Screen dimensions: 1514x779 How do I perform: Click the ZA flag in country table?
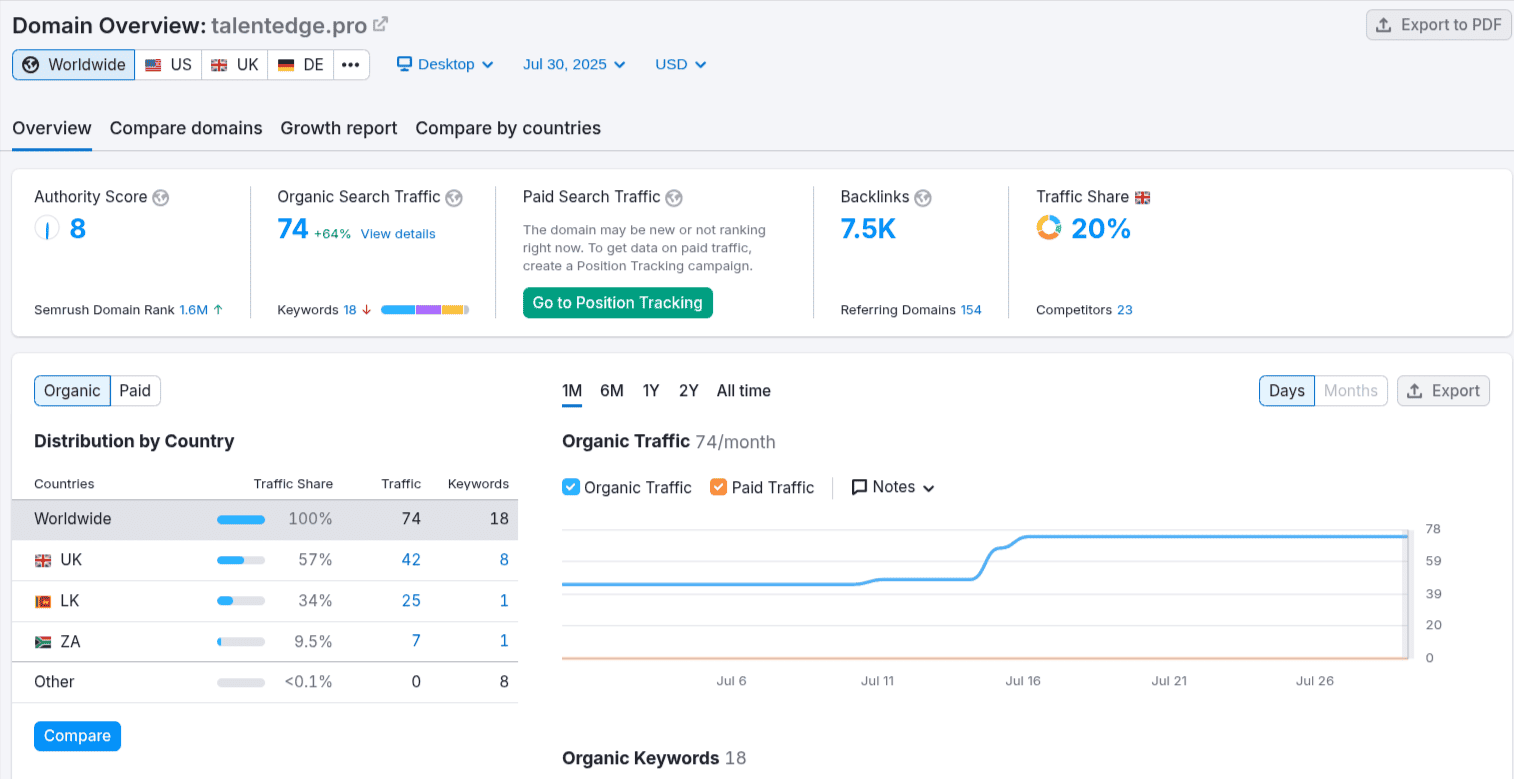(x=43, y=642)
